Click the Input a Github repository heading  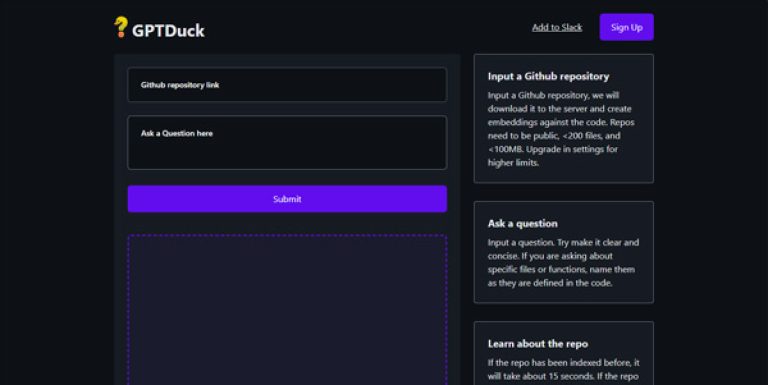tap(548, 76)
